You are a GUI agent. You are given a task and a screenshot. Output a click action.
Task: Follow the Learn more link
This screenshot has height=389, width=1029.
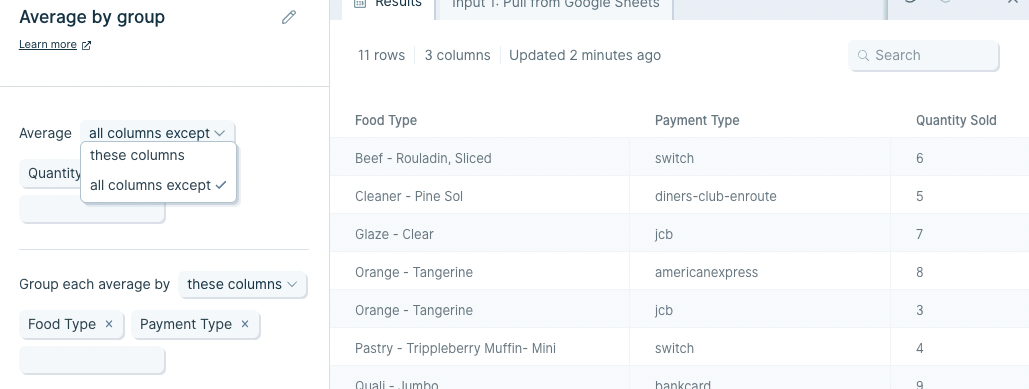tap(48, 45)
